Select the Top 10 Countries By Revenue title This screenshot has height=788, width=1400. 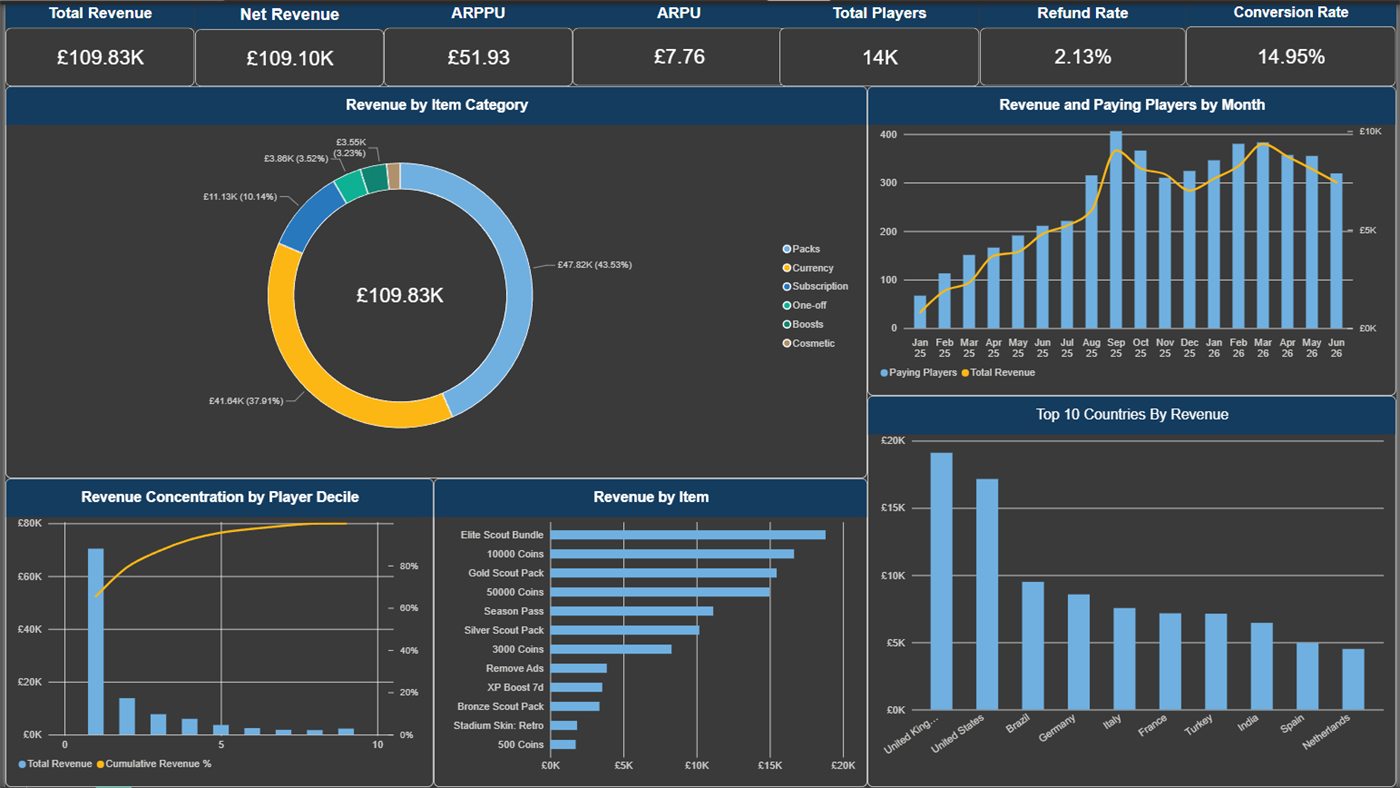(1132, 415)
